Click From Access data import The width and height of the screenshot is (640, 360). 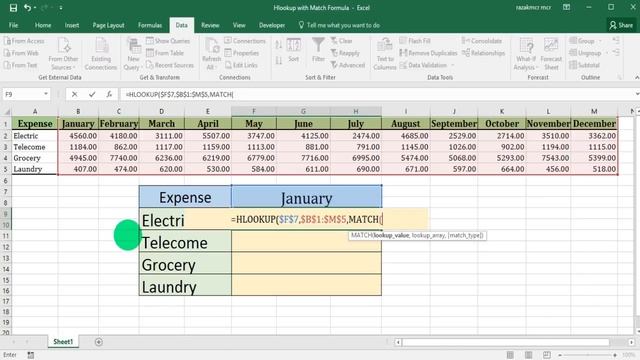pos(24,41)
